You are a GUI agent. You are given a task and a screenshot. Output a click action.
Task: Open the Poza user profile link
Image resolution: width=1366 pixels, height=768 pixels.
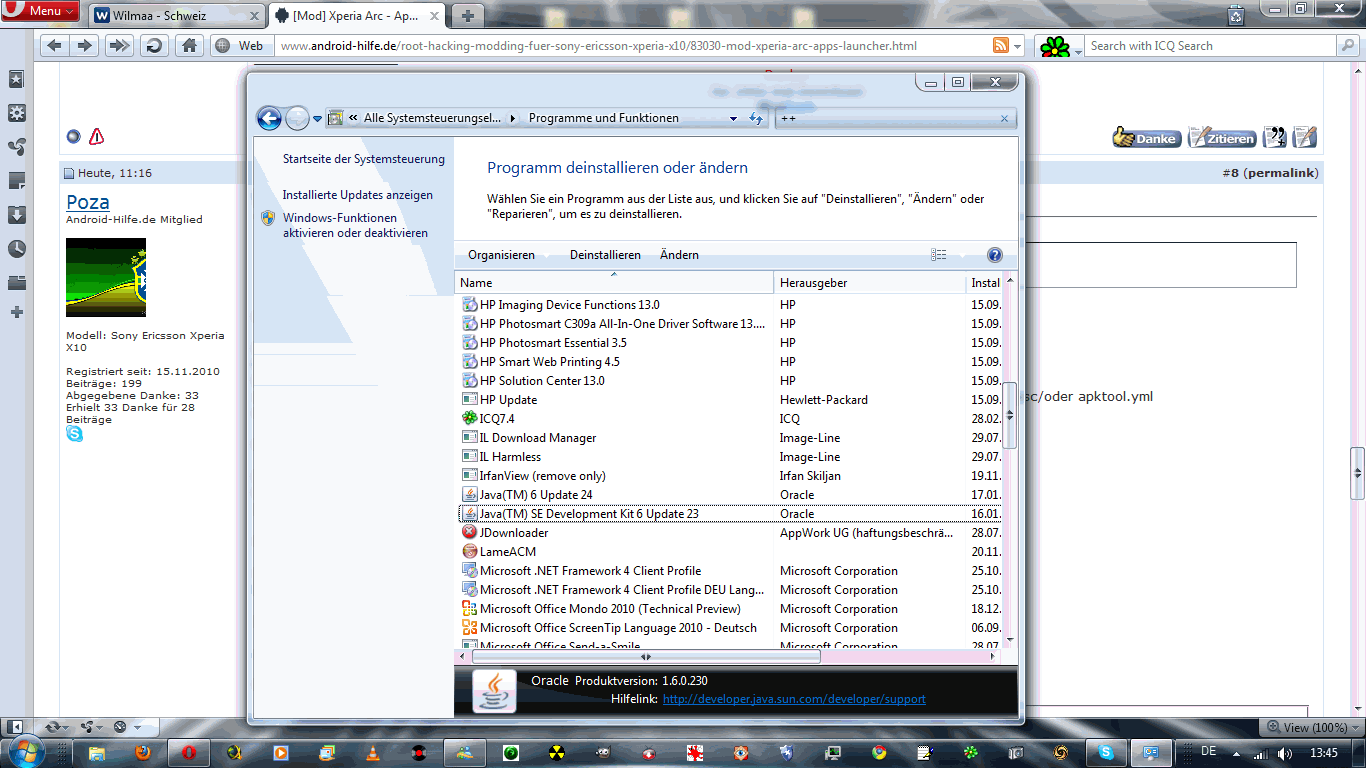coord(88,202)
